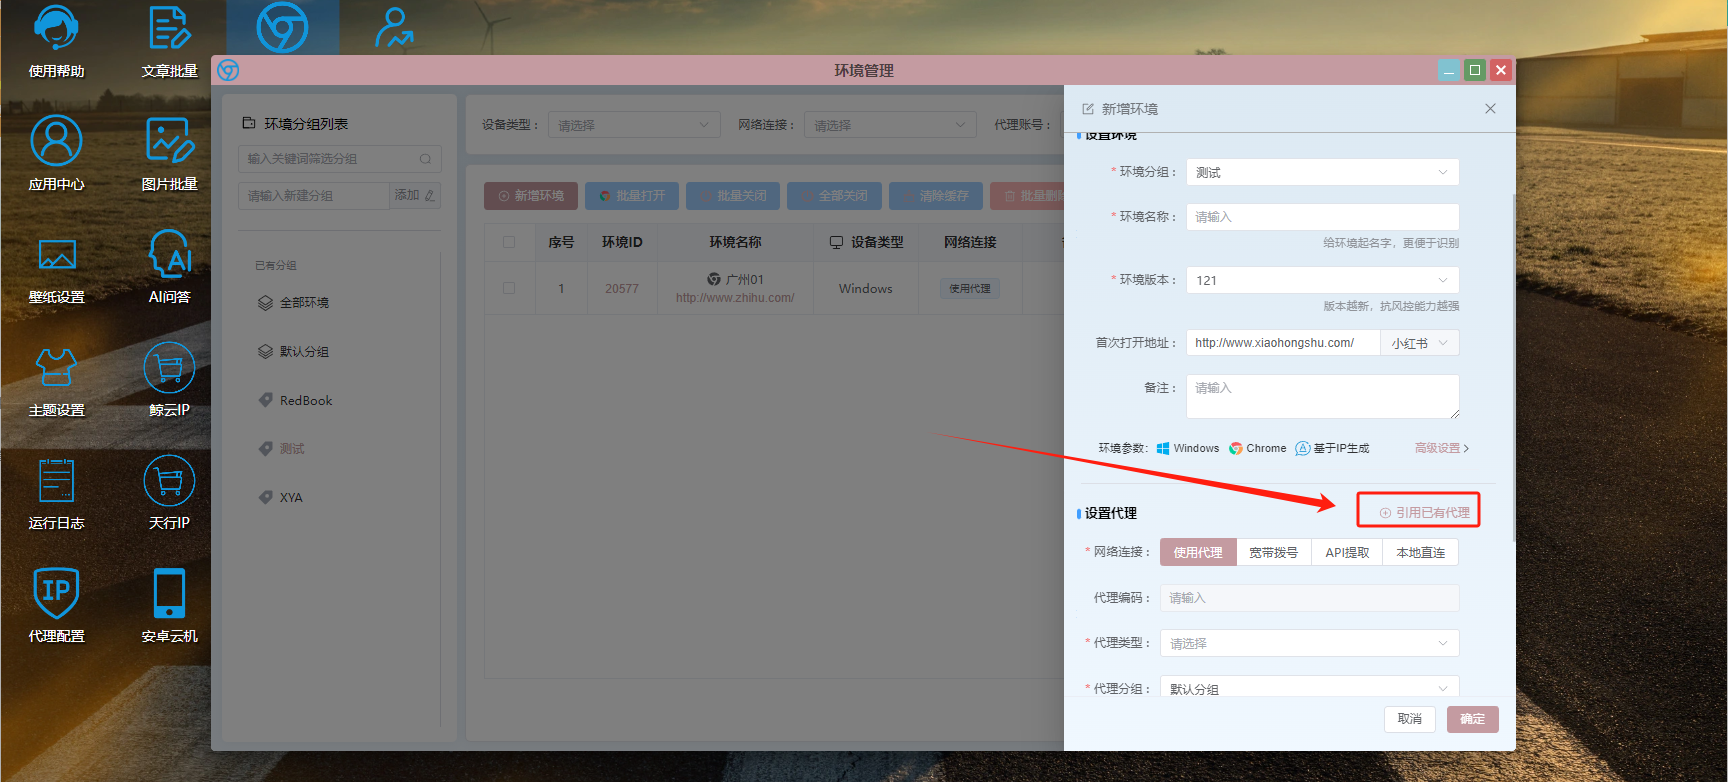
Task: Open the 鲸云IP icon
Action: point(169,379)
